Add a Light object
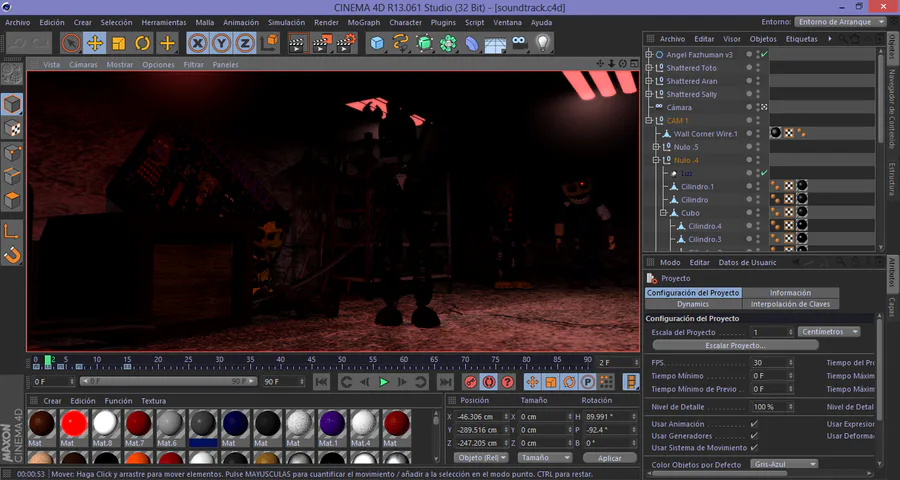 pyautogui.click(x=543, y=43)
